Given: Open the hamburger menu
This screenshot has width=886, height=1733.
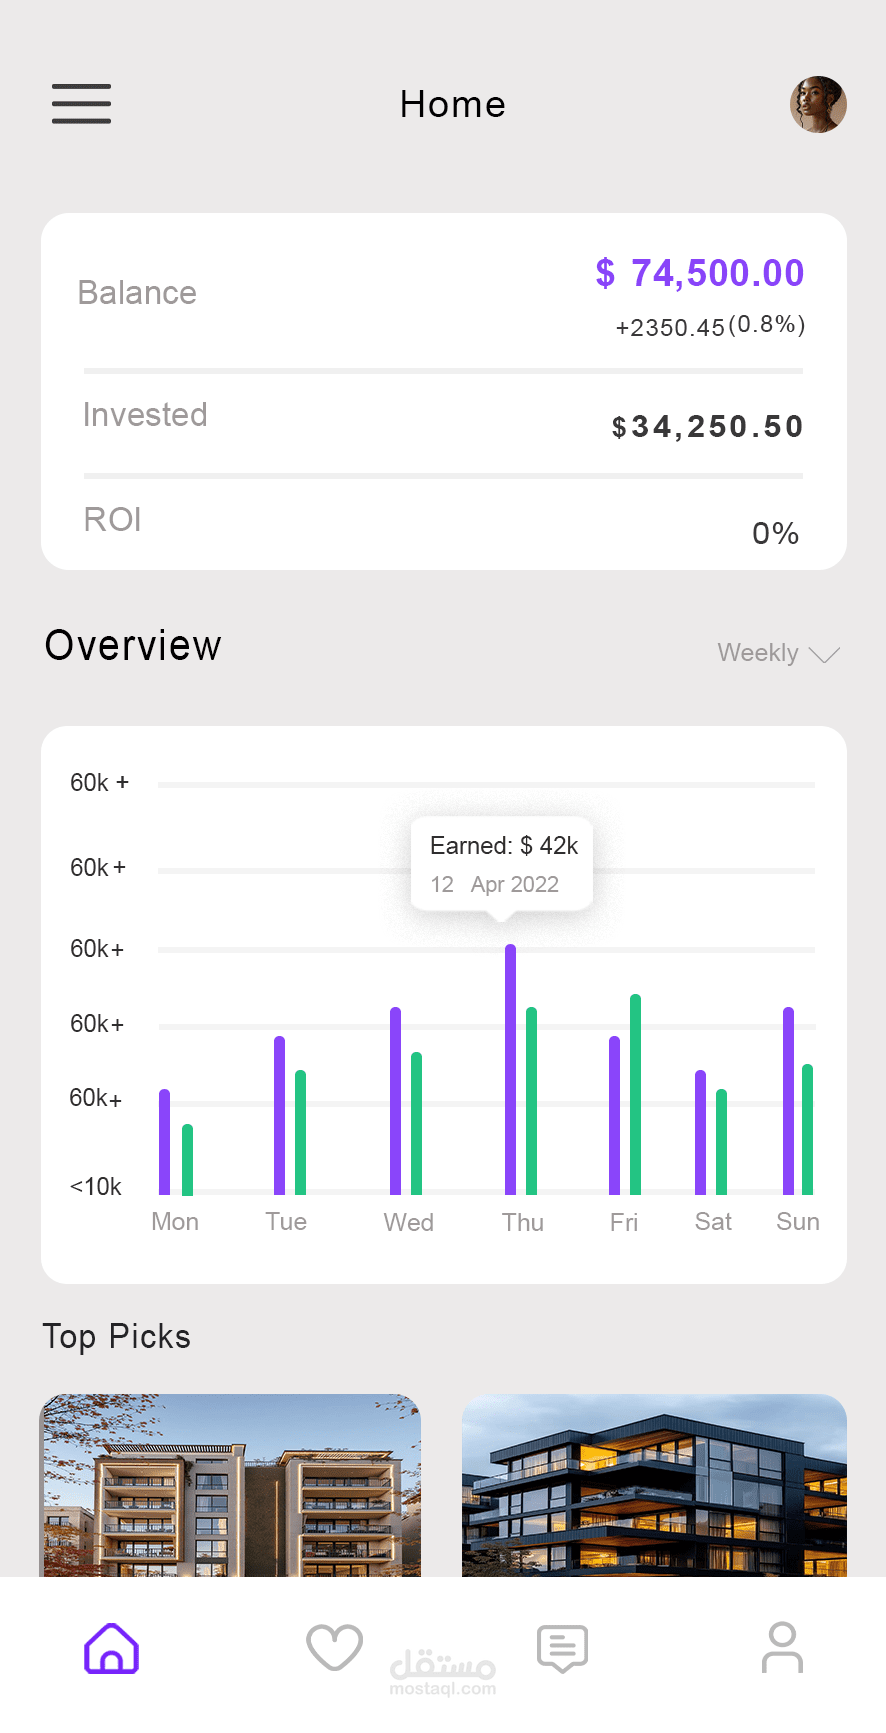Looking at the screenshot, I should pyautogui.click(x=81, y=104).
